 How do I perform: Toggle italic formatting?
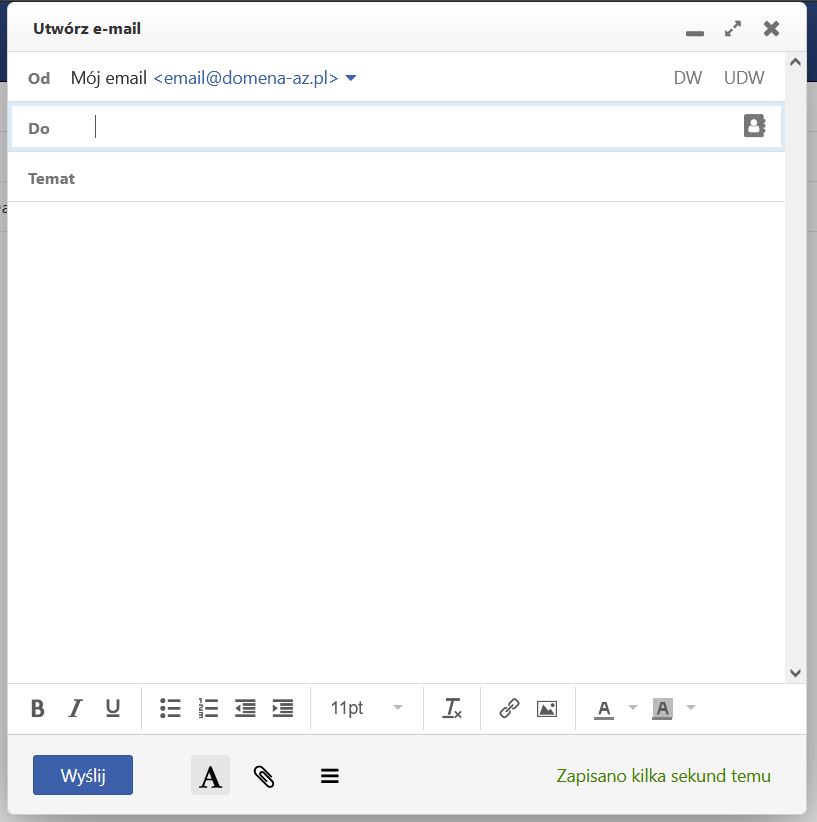click(76, 708)
